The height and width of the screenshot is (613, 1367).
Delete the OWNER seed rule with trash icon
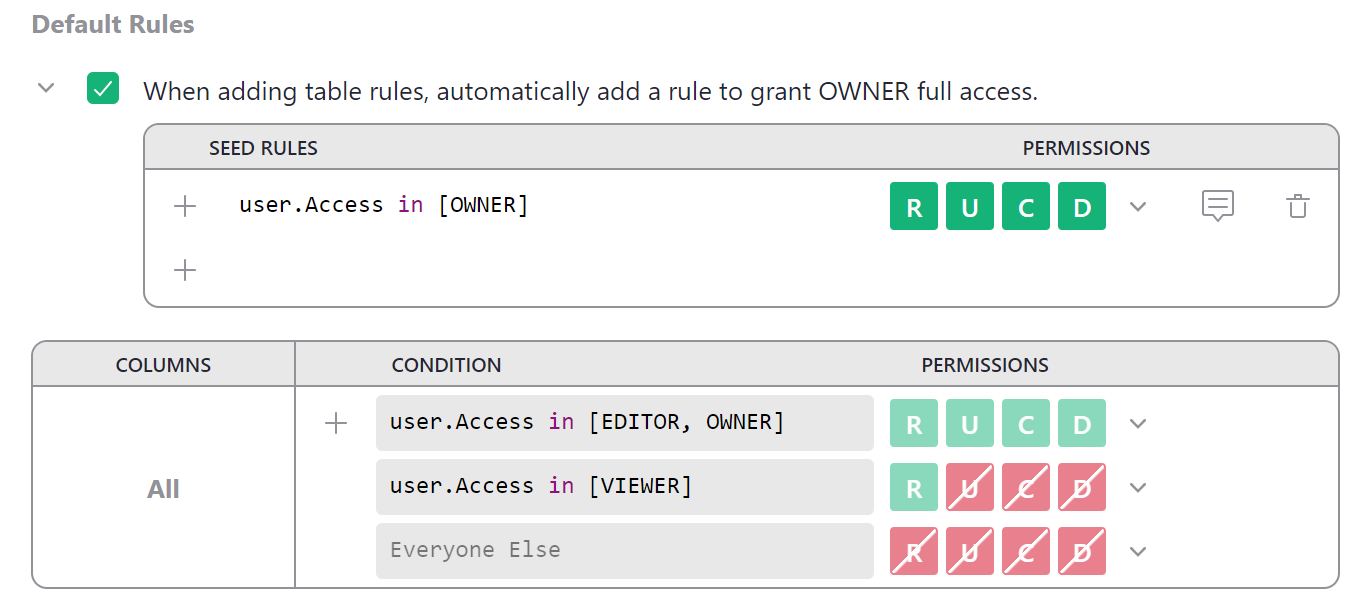pyautogui.click(x=1297, y=206)
